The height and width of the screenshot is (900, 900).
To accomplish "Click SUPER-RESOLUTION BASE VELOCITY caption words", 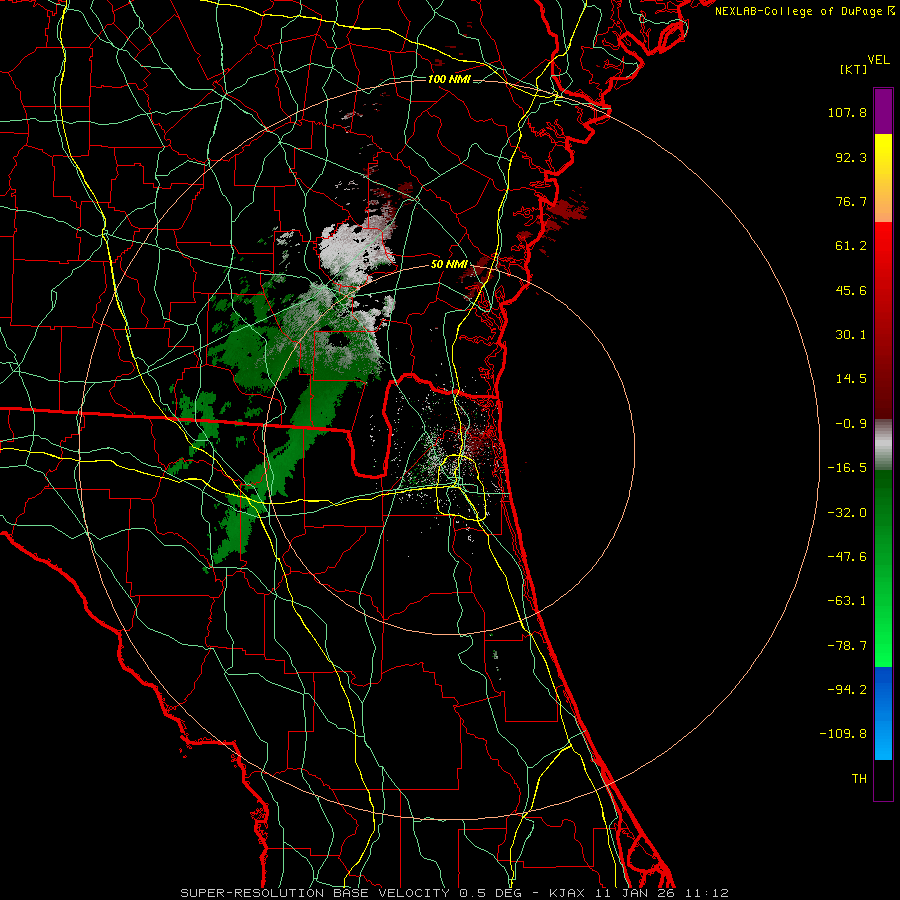I will click(315, 893).
